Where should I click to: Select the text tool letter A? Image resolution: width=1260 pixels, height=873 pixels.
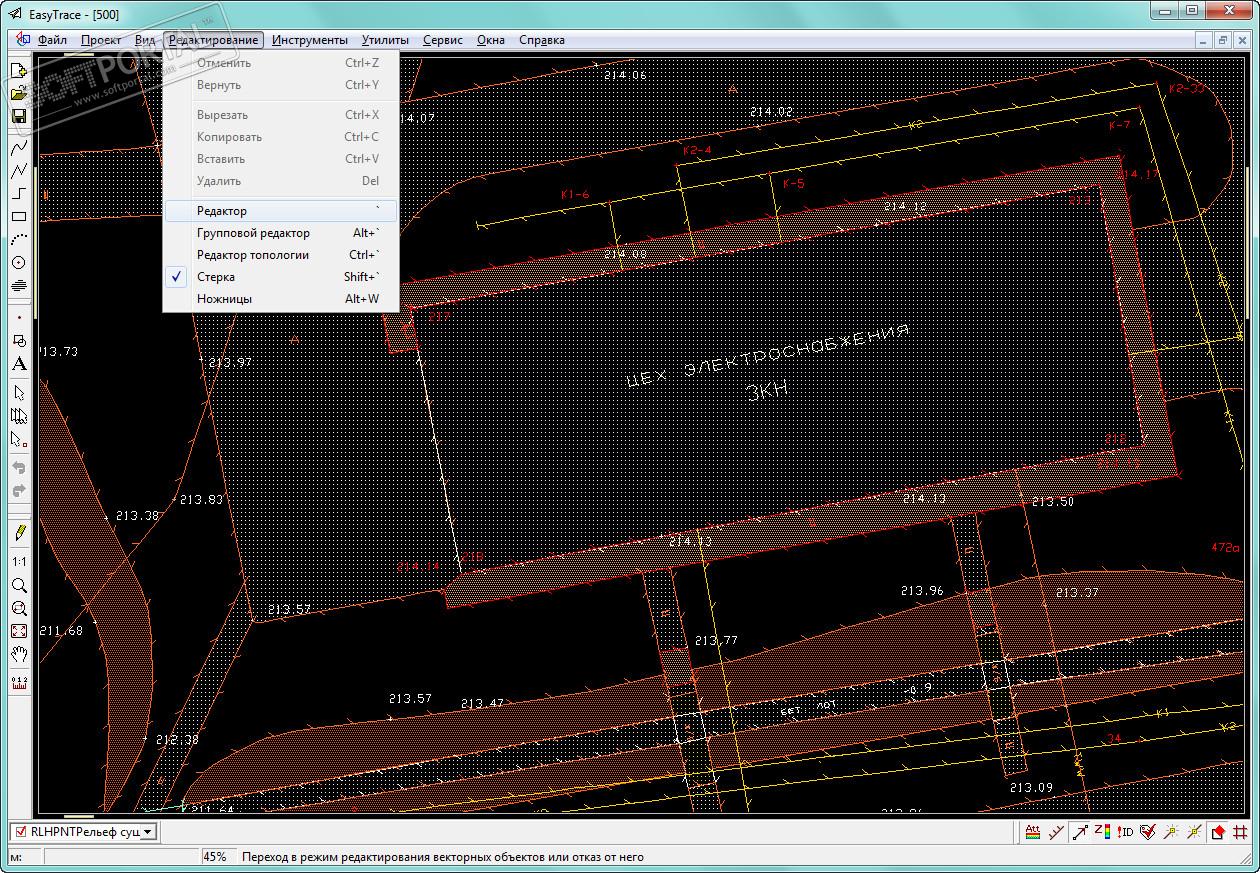click(x=18, y=364)
